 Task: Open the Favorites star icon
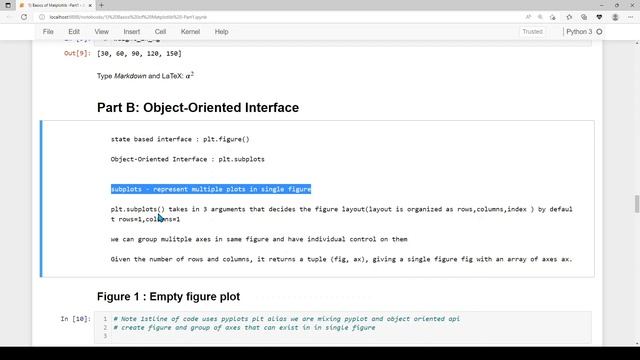tap(569, 17)
